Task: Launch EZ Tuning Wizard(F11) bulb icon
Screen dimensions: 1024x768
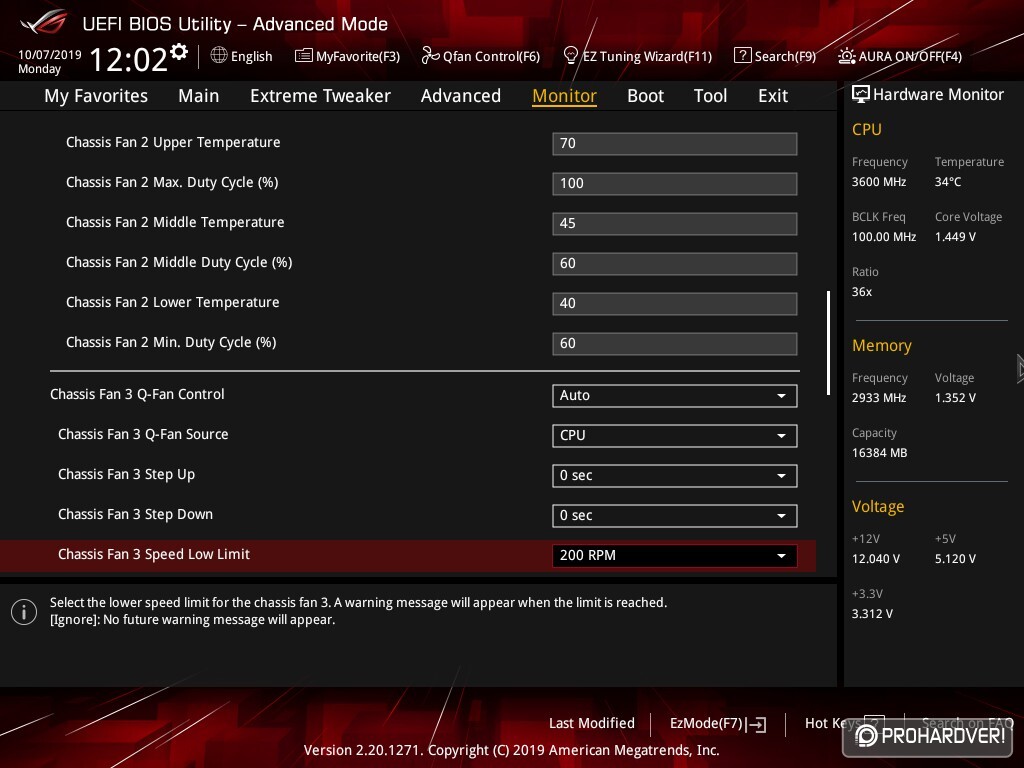Action: (570, 56)
